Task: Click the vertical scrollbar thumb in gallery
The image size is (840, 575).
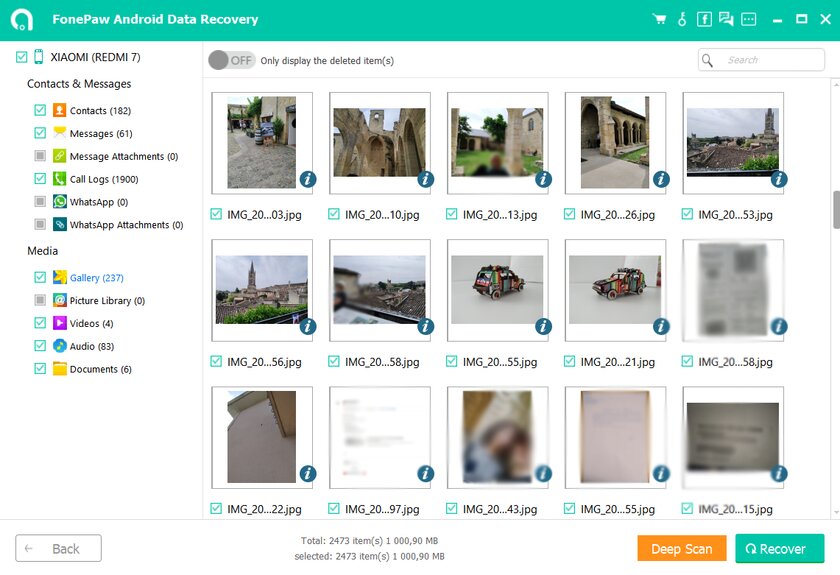Action: pos(836,210)
